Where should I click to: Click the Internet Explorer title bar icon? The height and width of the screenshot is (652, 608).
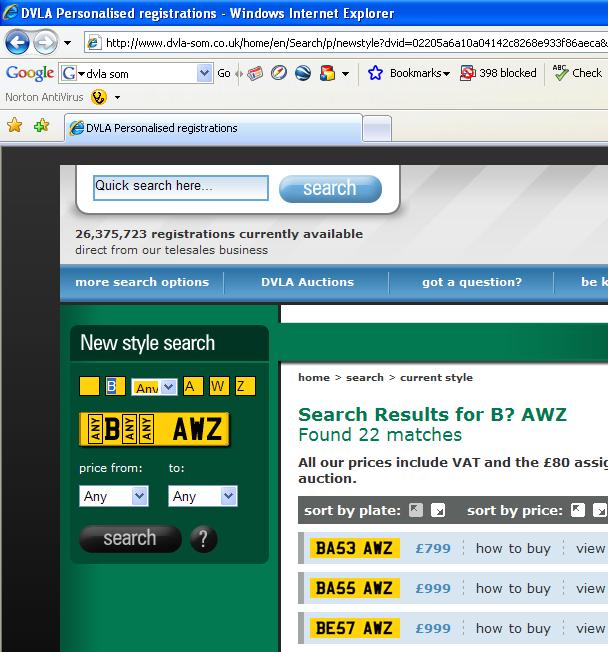click(10, 12)
